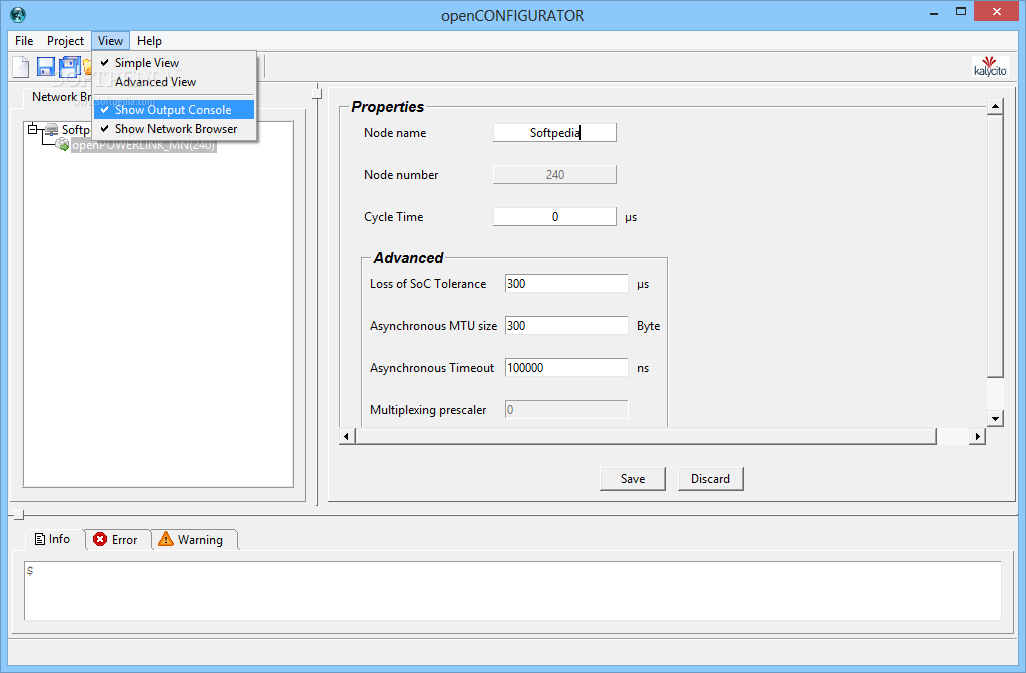Select openPOWERLINK_MN(240) tree item

(x=143, y=145)
